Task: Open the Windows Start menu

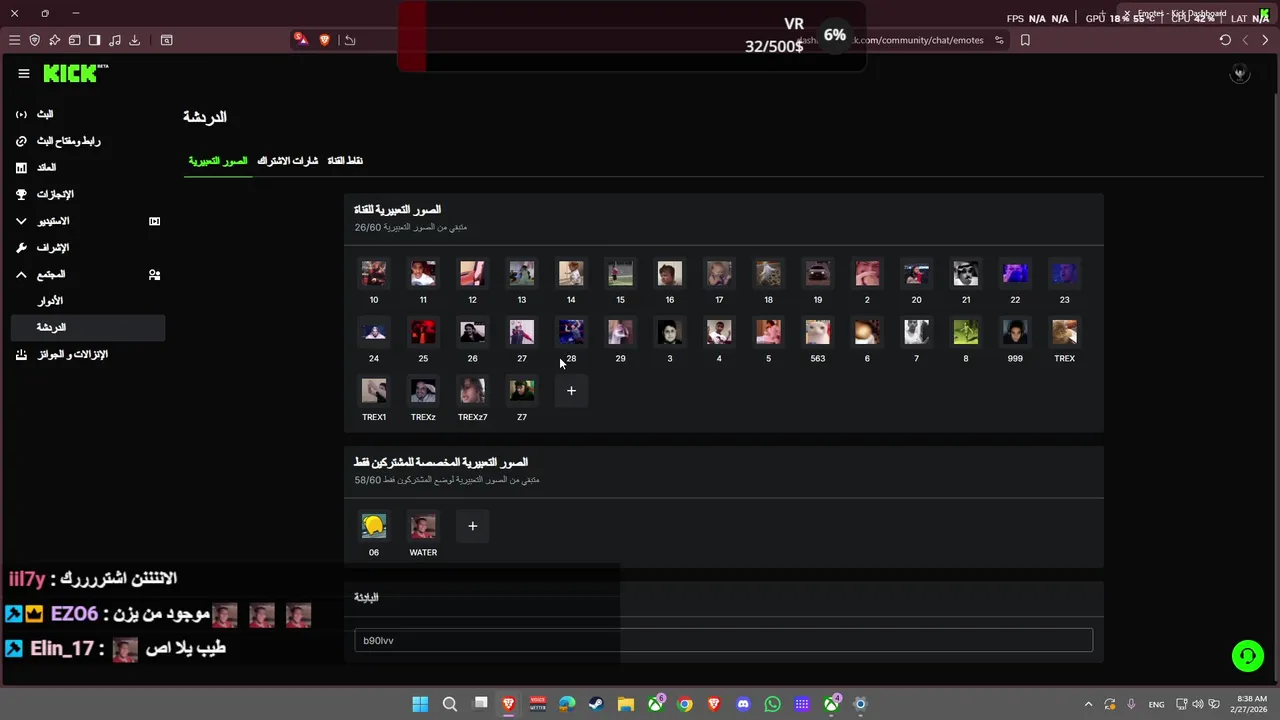Action: (x=420, y=704)
